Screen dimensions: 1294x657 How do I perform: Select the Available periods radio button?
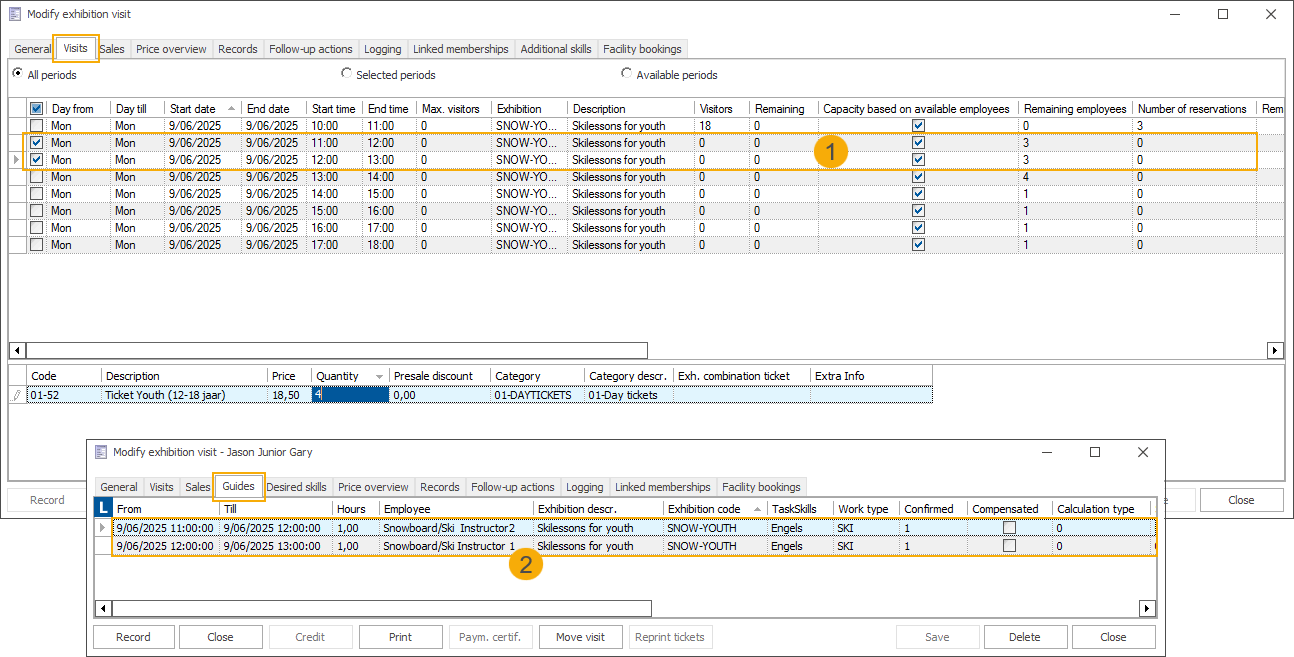tap(627, 74)
